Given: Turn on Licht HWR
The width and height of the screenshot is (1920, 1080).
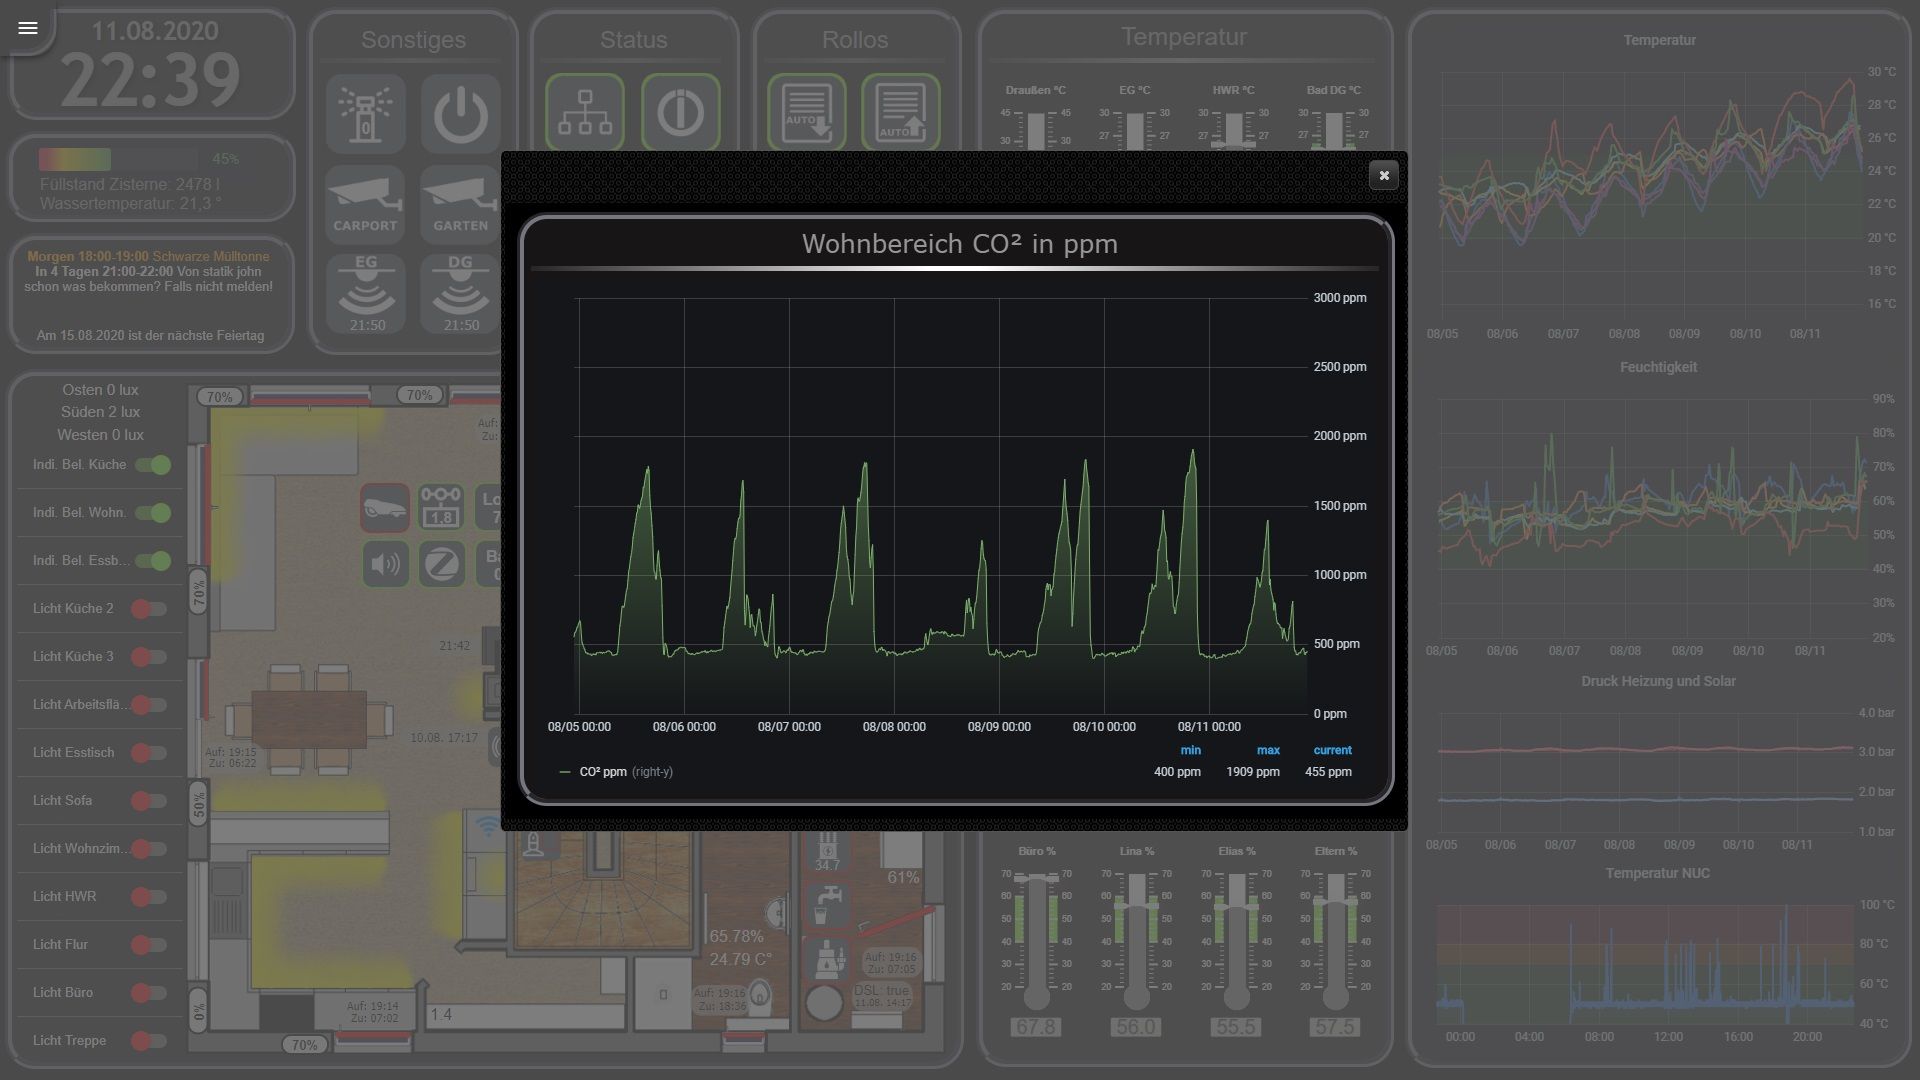Looking at the screenshot, I should pyautogui.click(x=149, y=897).
